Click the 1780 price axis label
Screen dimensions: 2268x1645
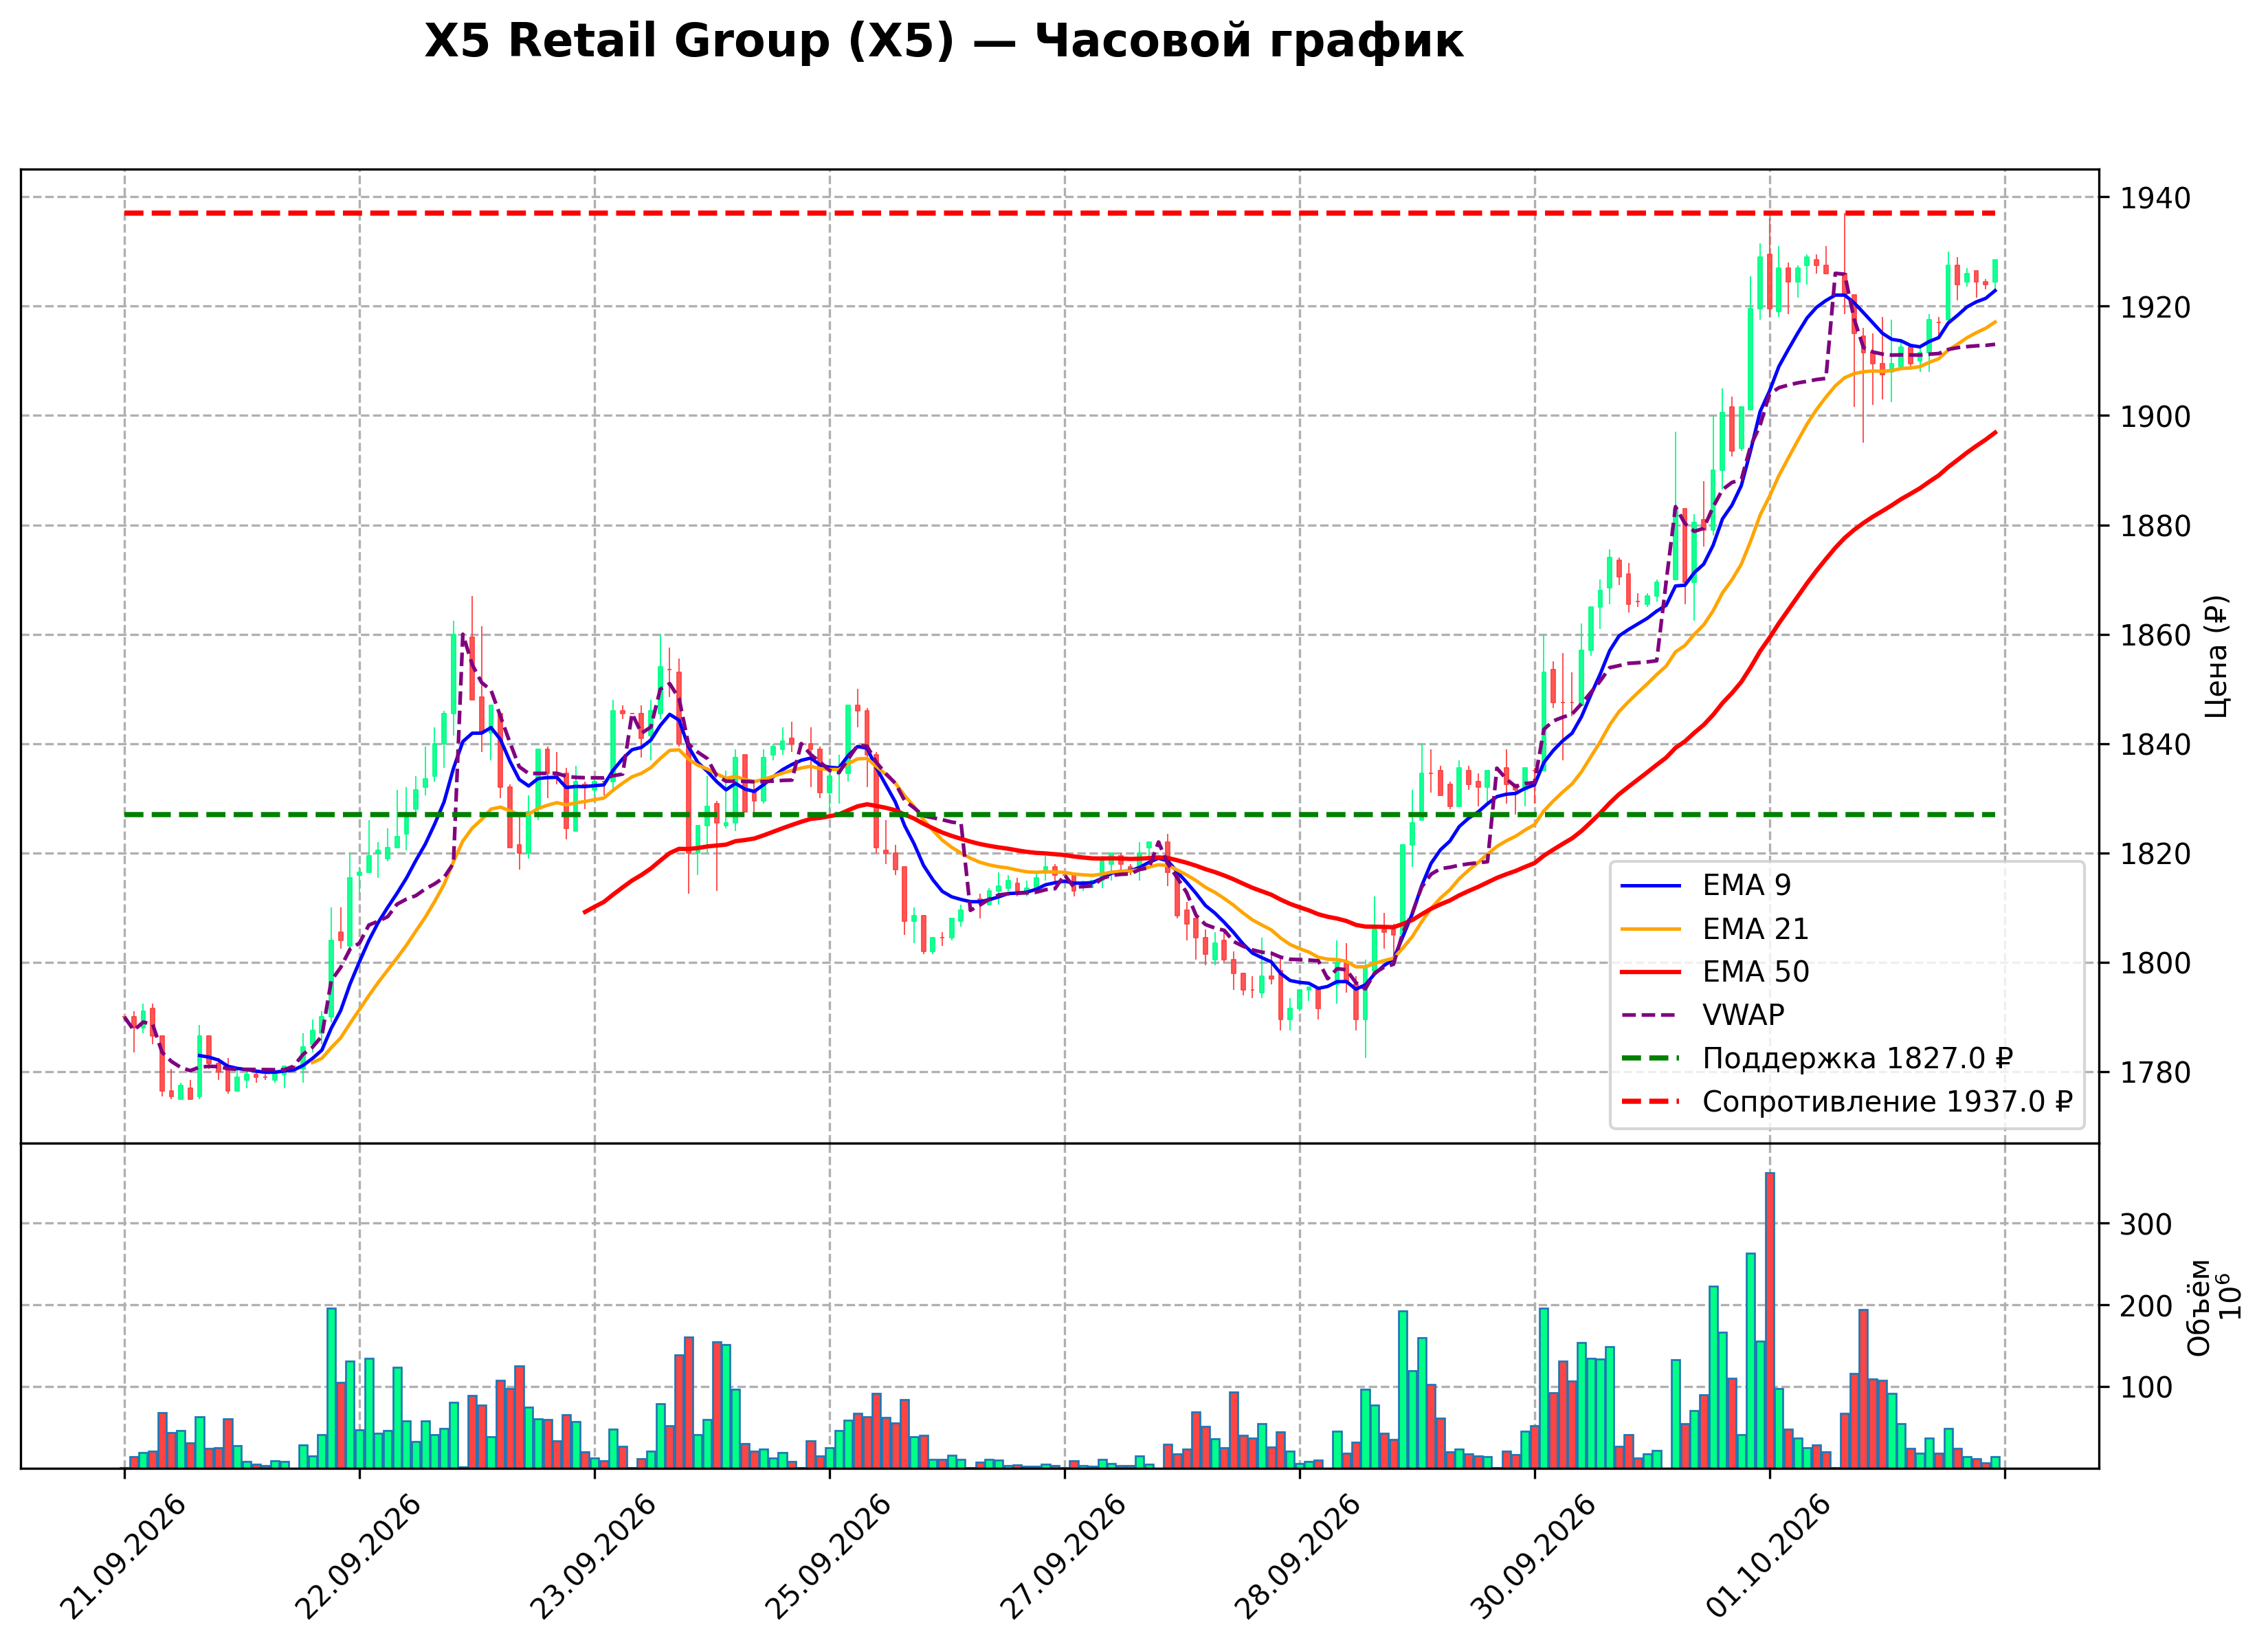click(x=2156, y=1072)
